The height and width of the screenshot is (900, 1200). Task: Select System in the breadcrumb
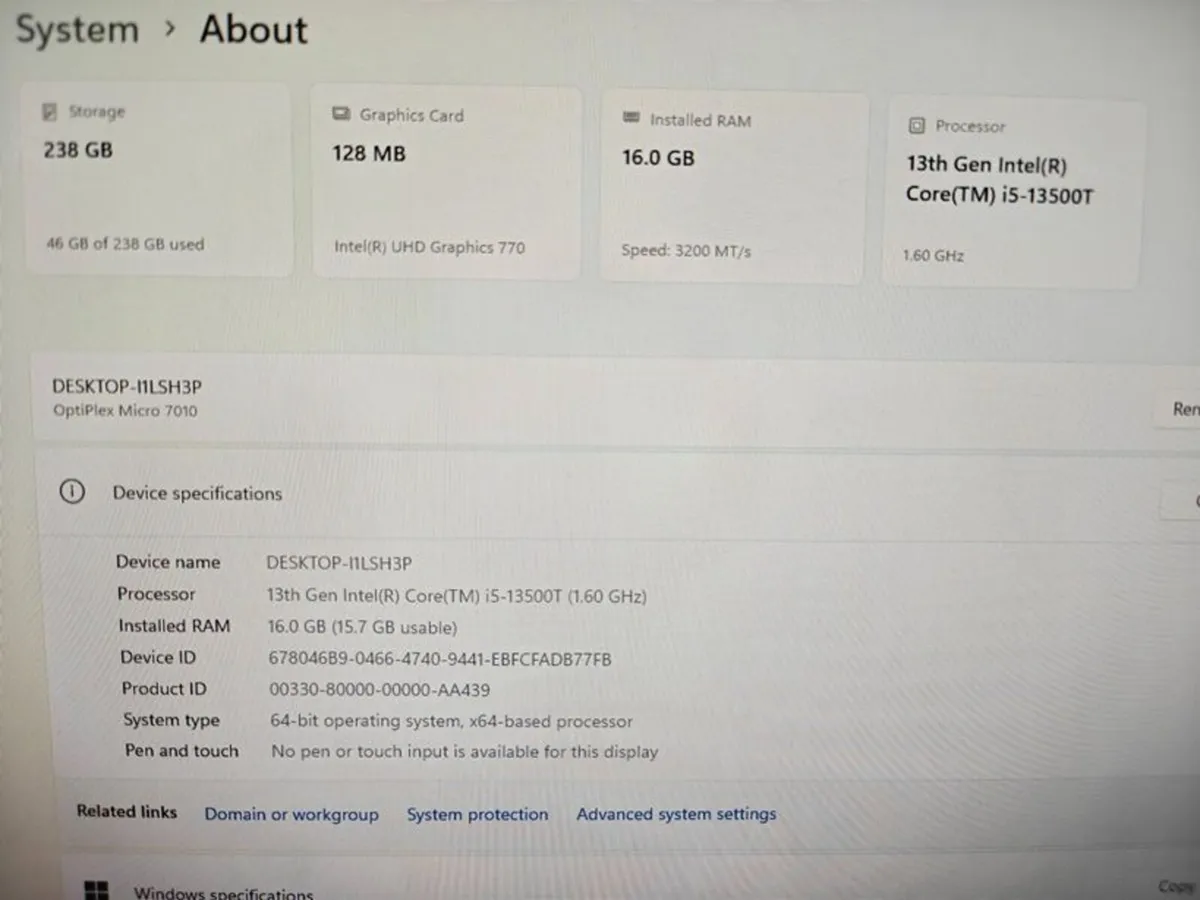[77, 29]
